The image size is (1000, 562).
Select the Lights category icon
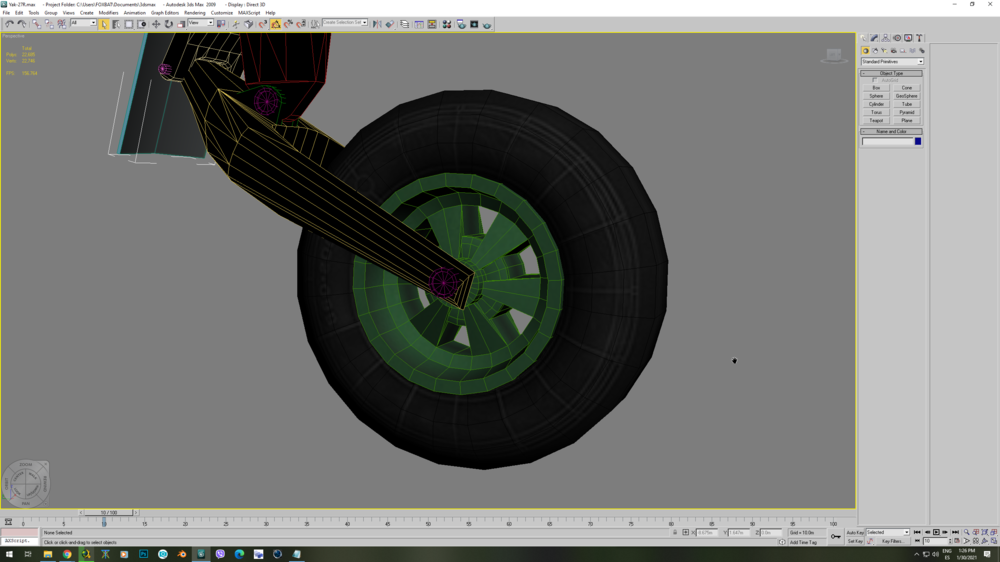(884, 51)
